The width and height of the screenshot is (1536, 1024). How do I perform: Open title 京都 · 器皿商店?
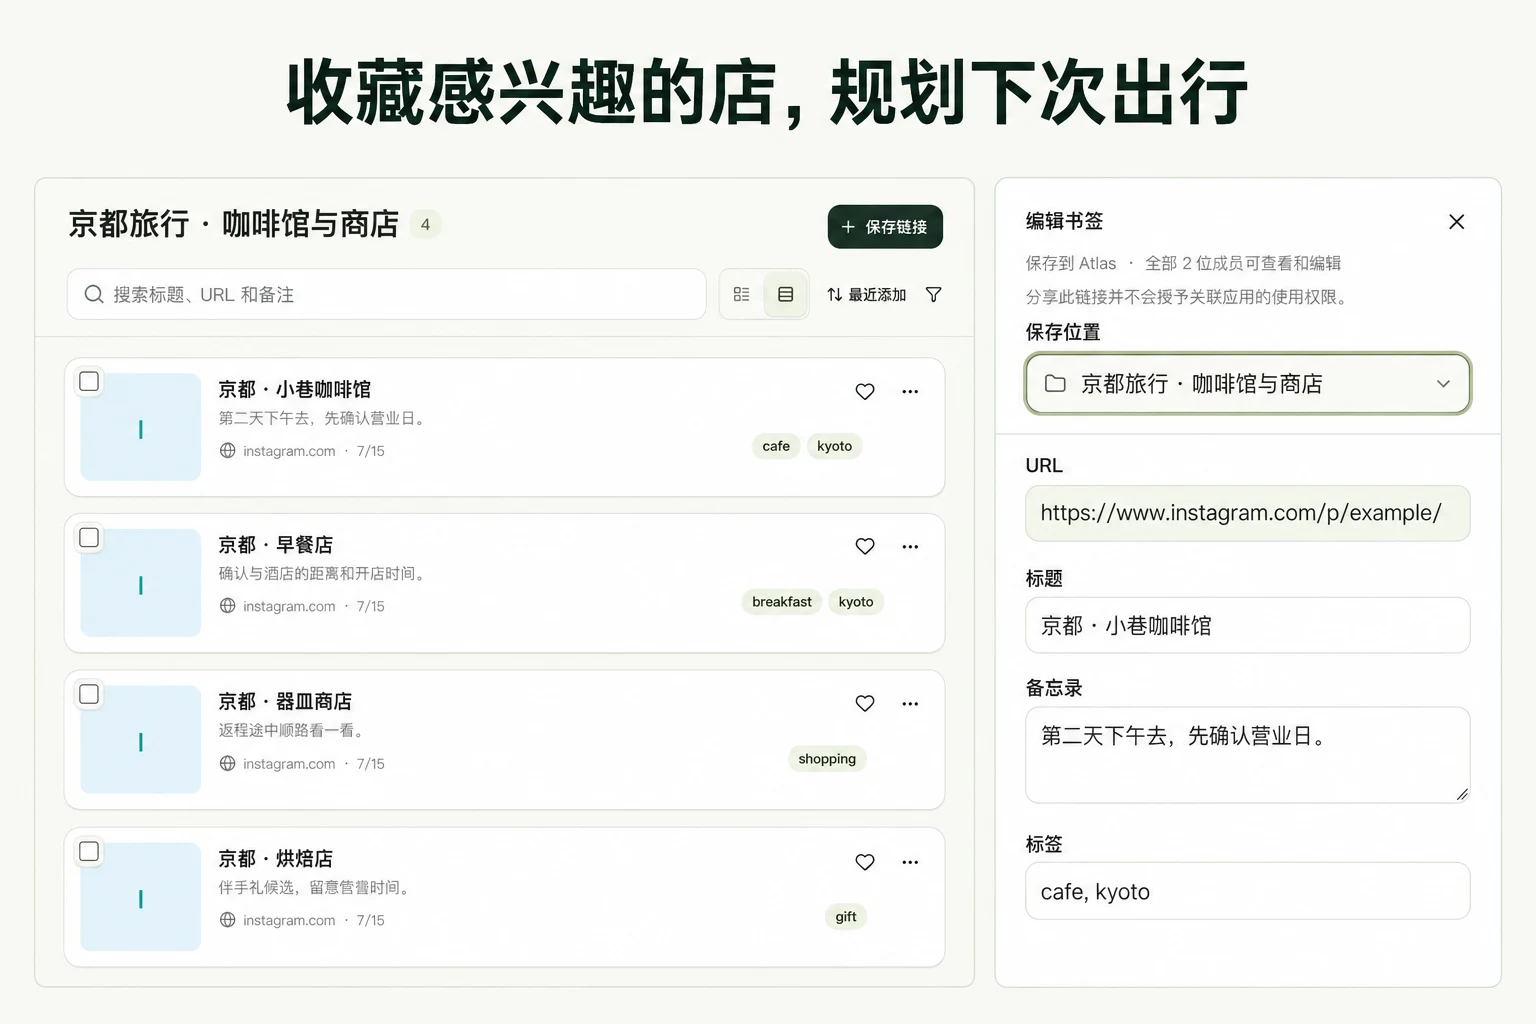(285, 701)
